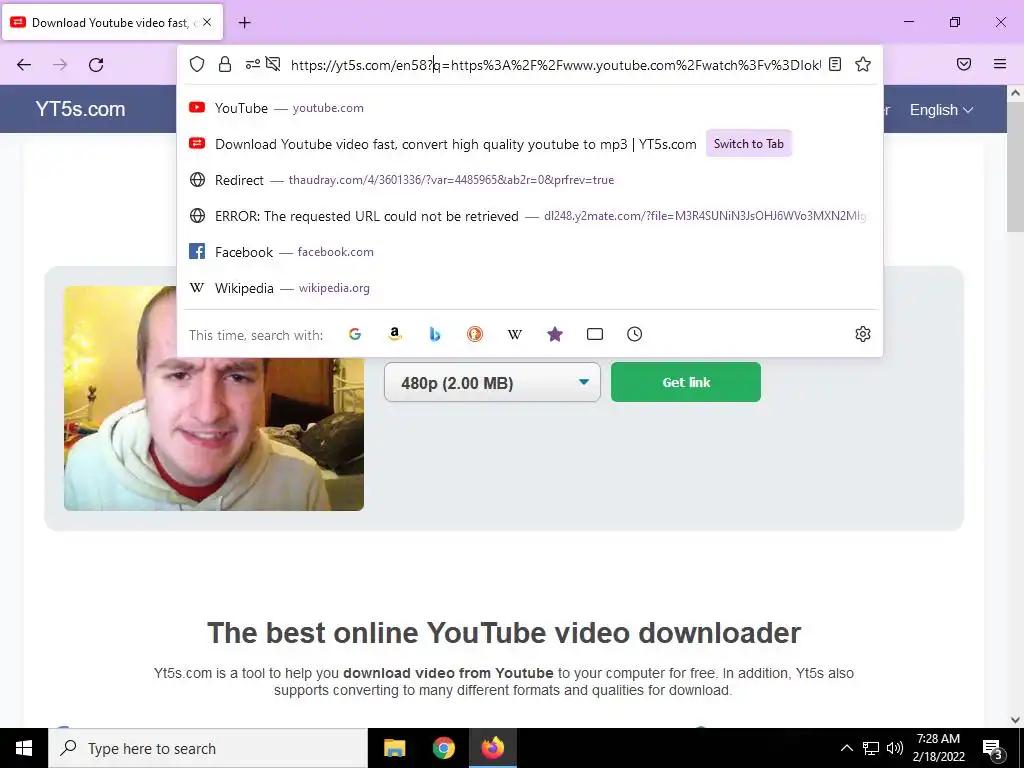The image size is (1024, 768).
Task: Click the taskbar search box
Action: [x=208, y=748]
